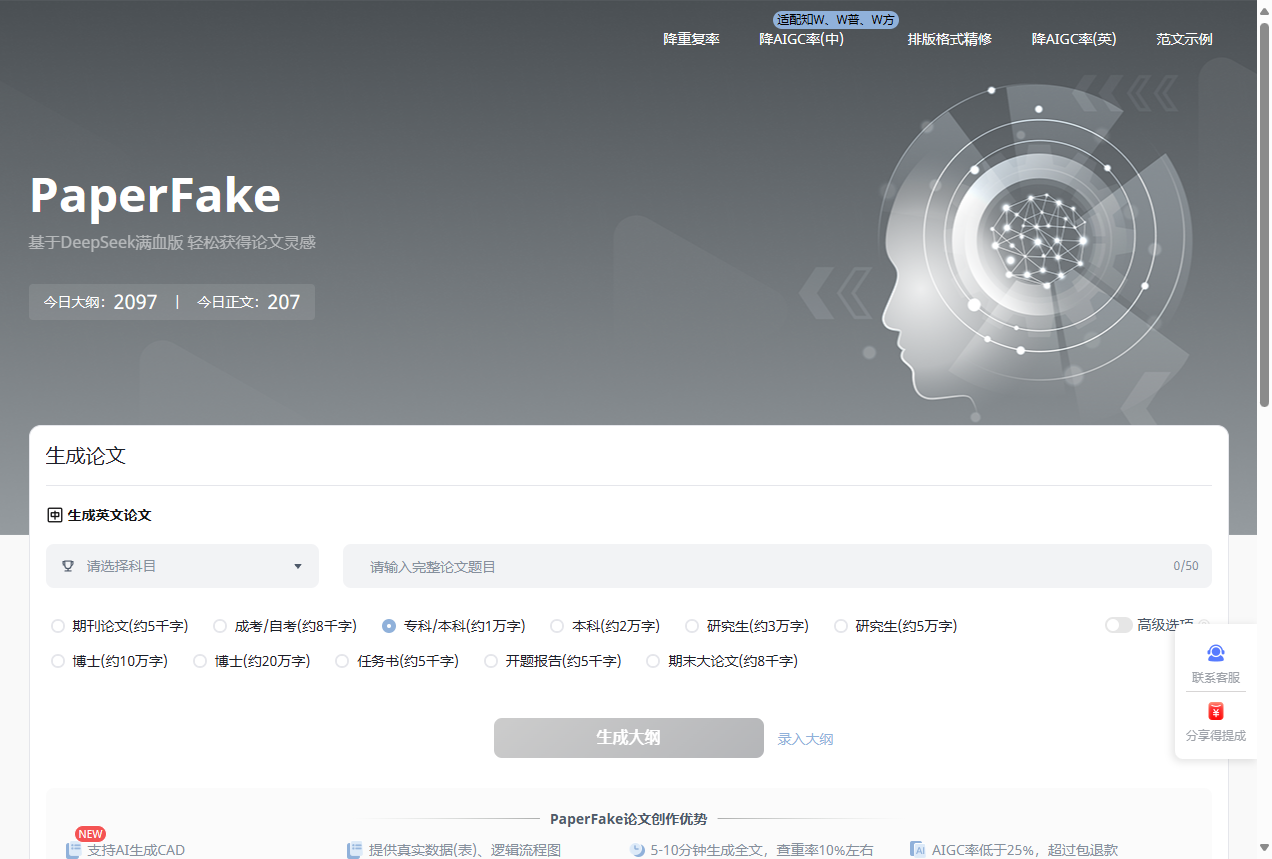Click the 联系客服 customer service icon
The height and width of the screenshot is (859, 1272).
click(x=1215, y=653)
